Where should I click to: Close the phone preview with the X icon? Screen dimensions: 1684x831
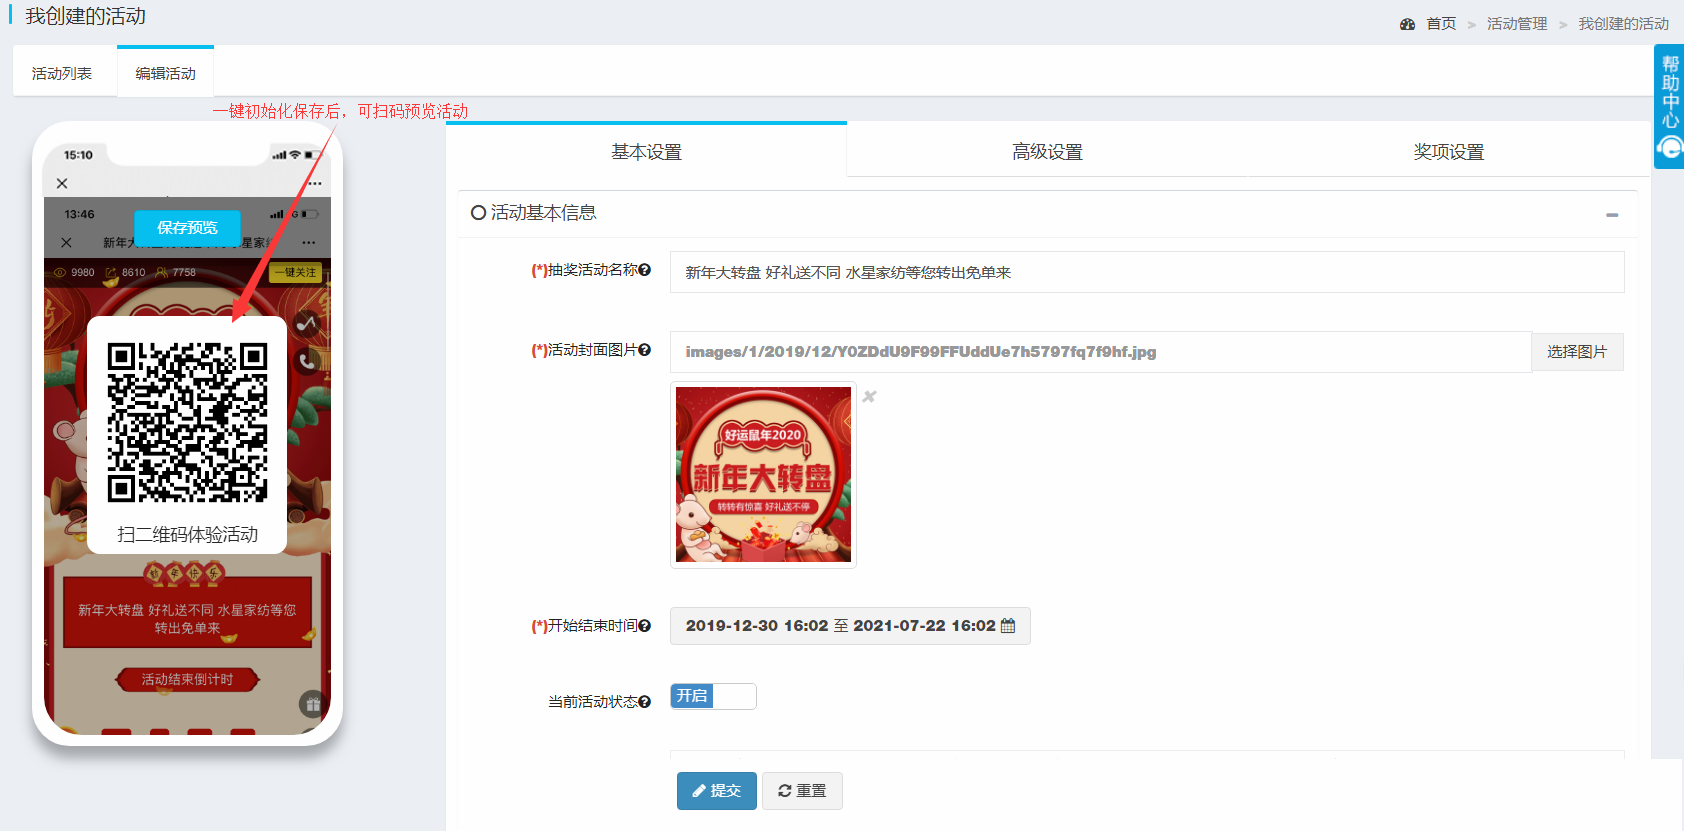point(62,184)
